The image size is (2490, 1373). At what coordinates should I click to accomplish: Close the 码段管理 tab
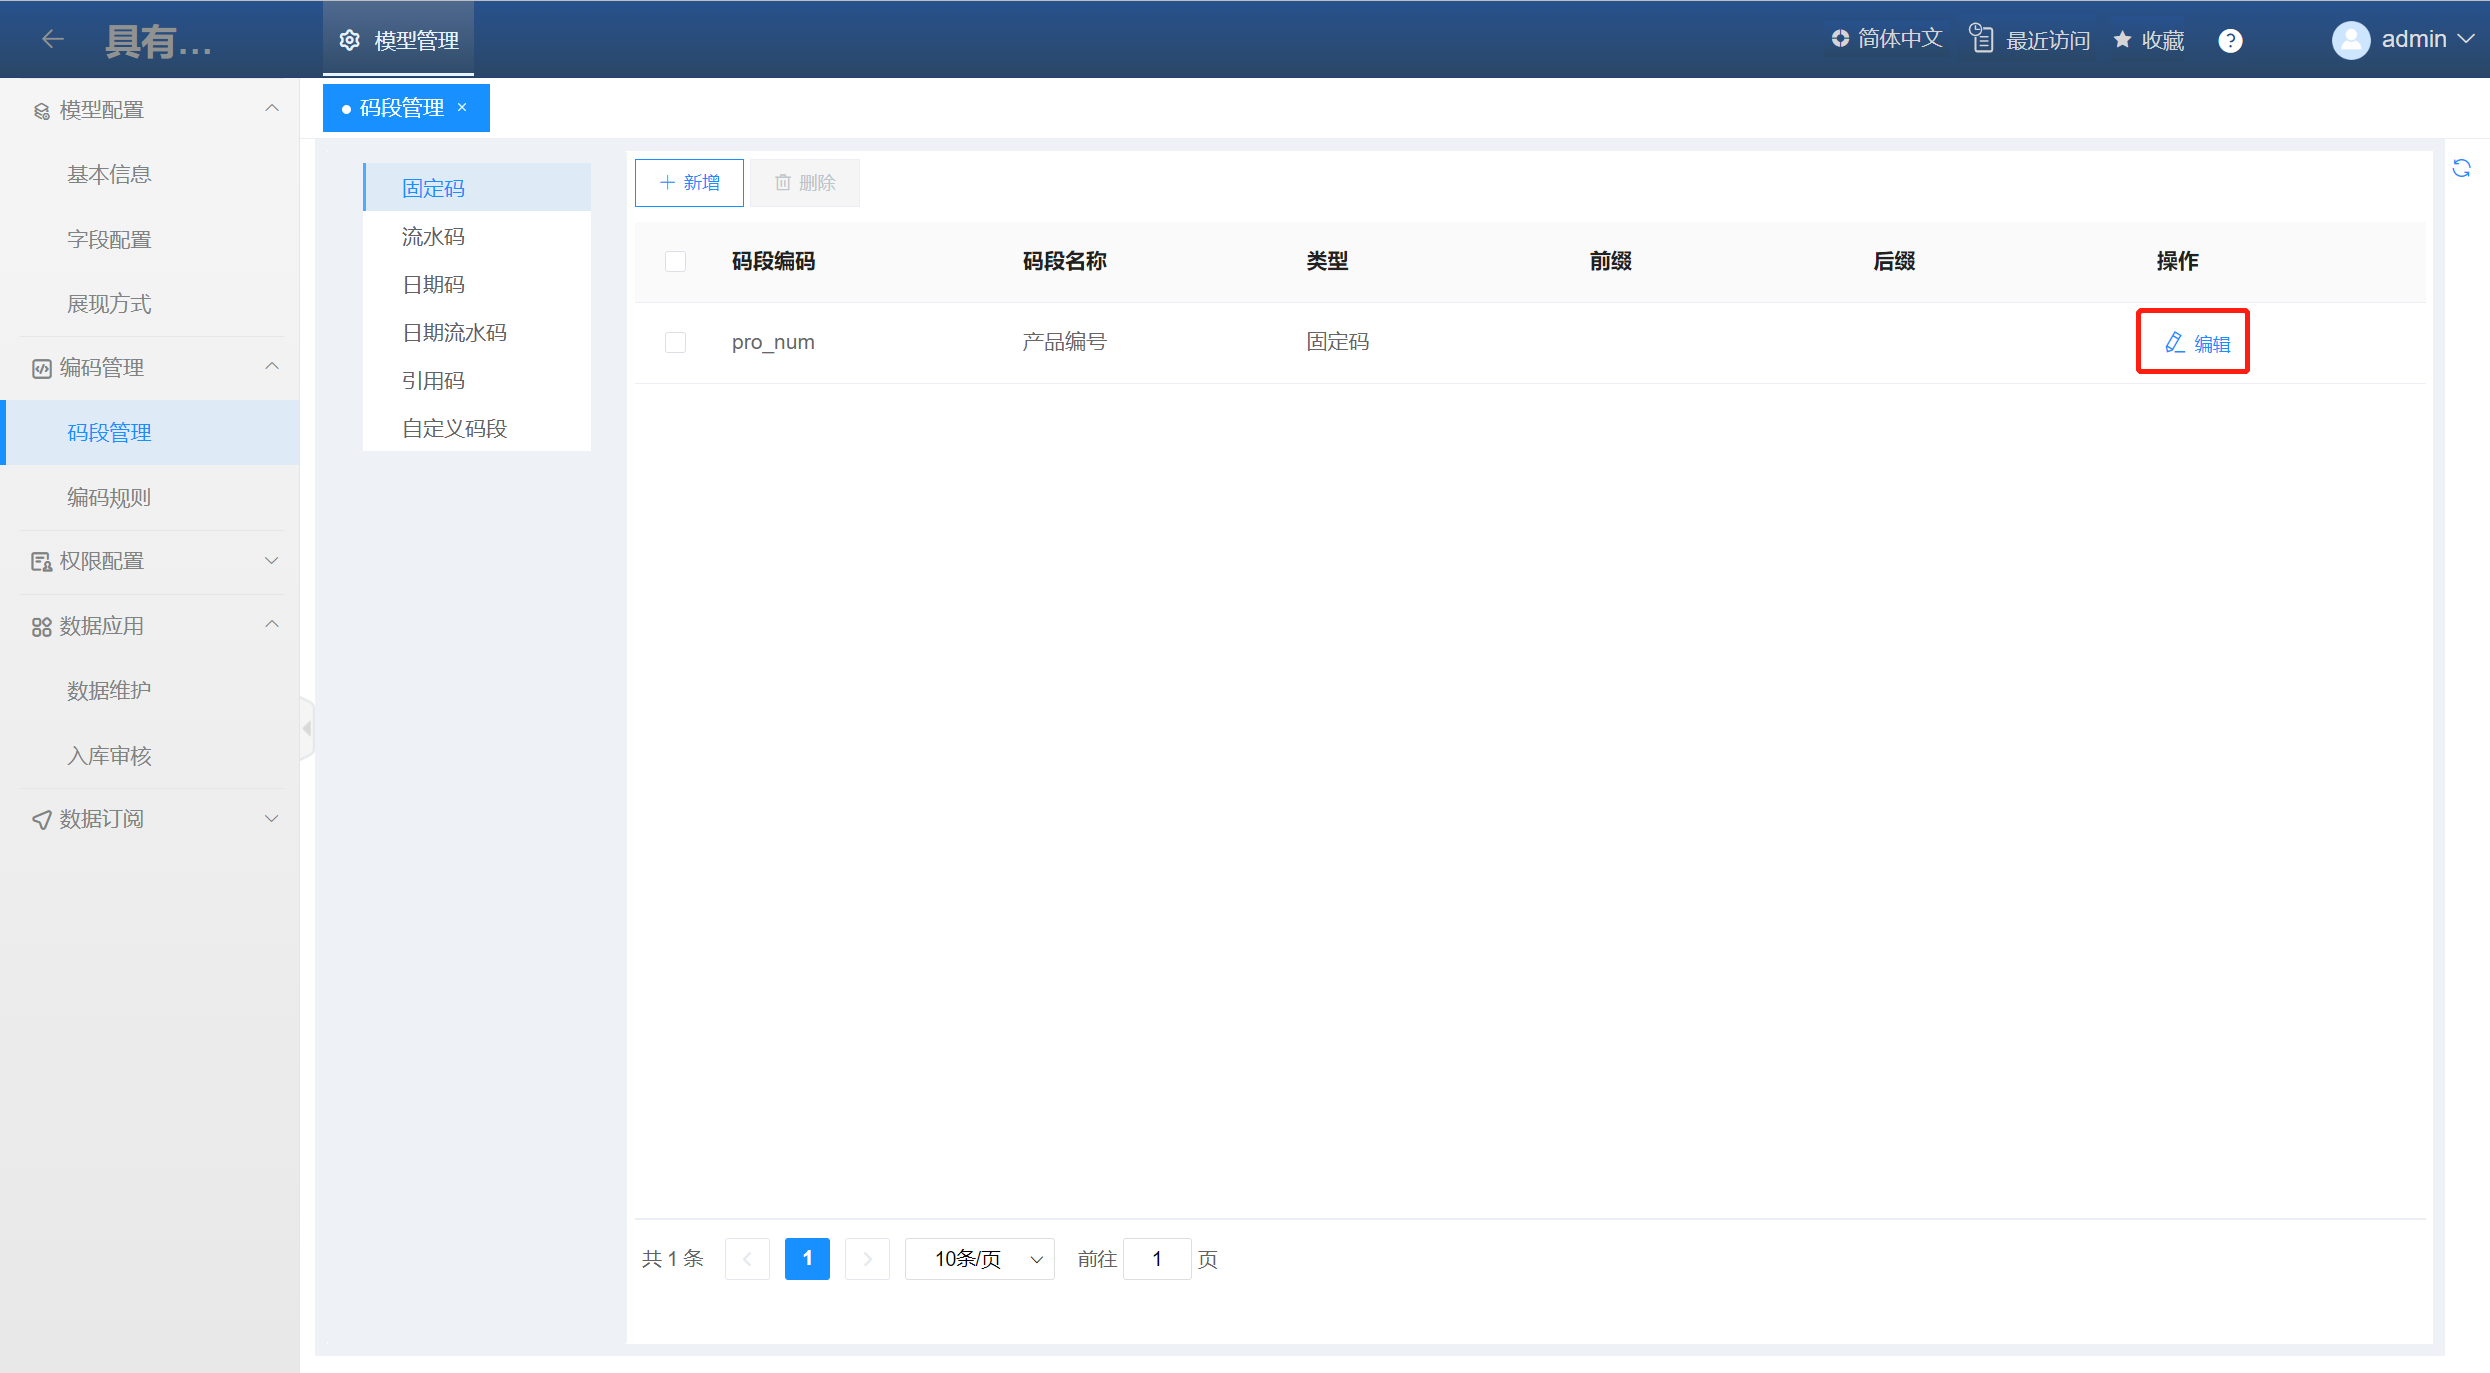click(x=462, y=107)
